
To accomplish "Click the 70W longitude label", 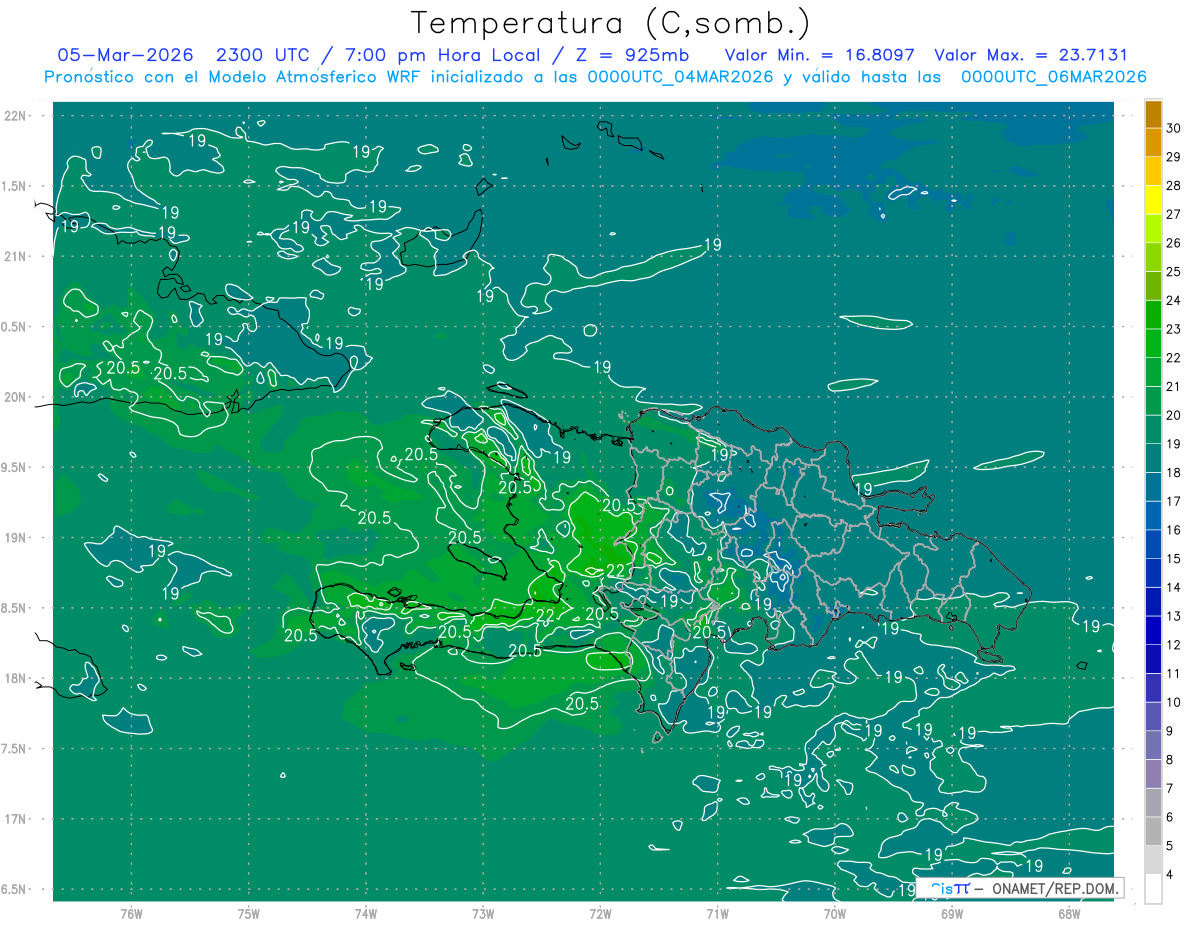I will (x=834, y=913).
